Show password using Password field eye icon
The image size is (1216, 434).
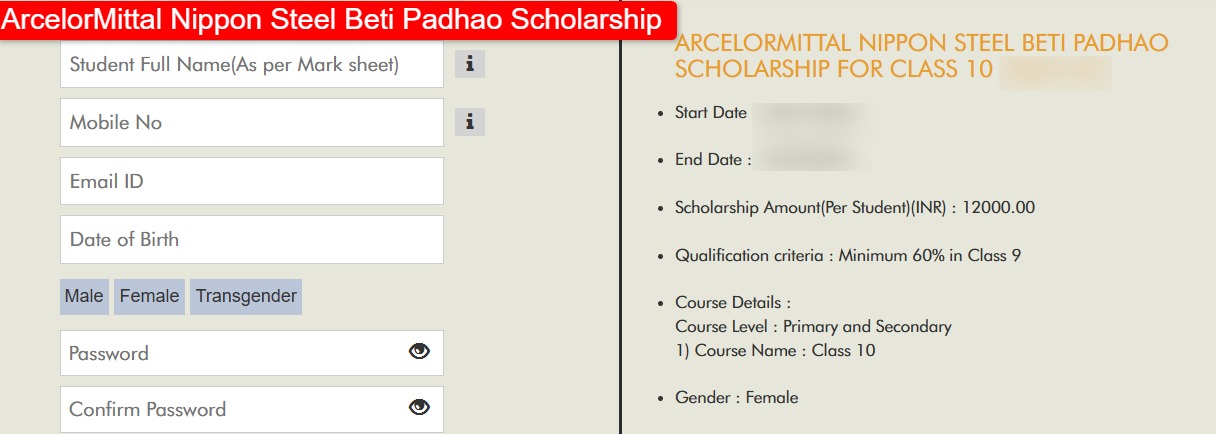419,351
